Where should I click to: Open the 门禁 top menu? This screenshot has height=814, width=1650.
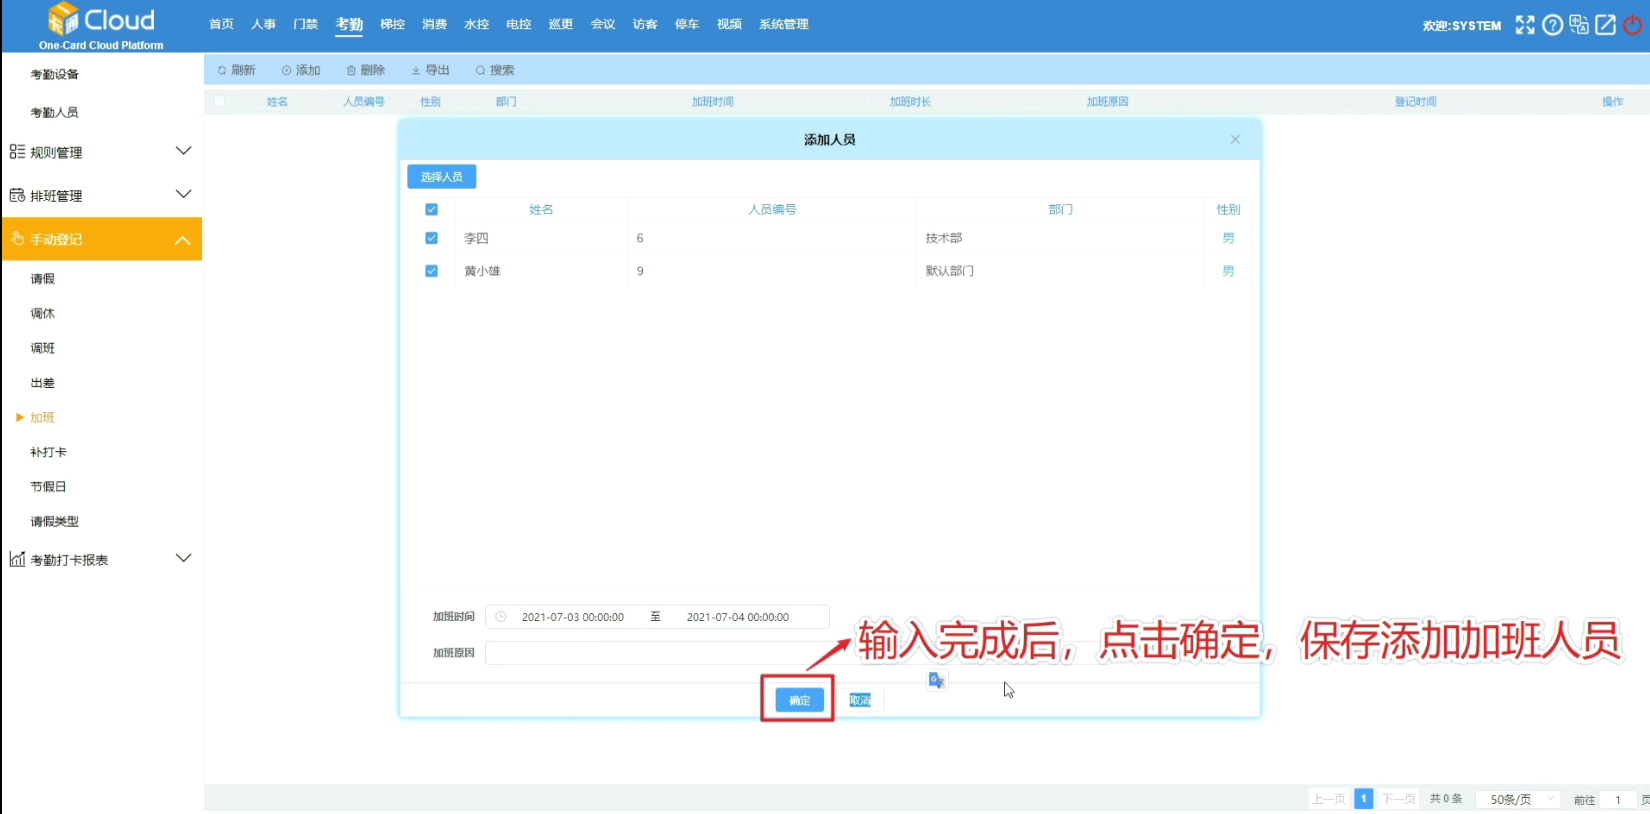305,24
